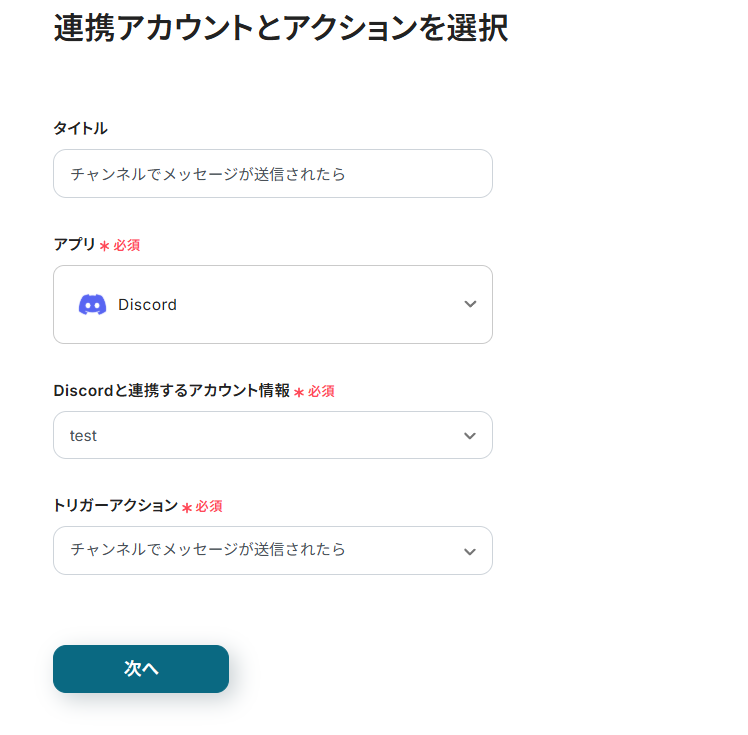
Task: Click the トリガーアクション field label
Action: point(115,506)
